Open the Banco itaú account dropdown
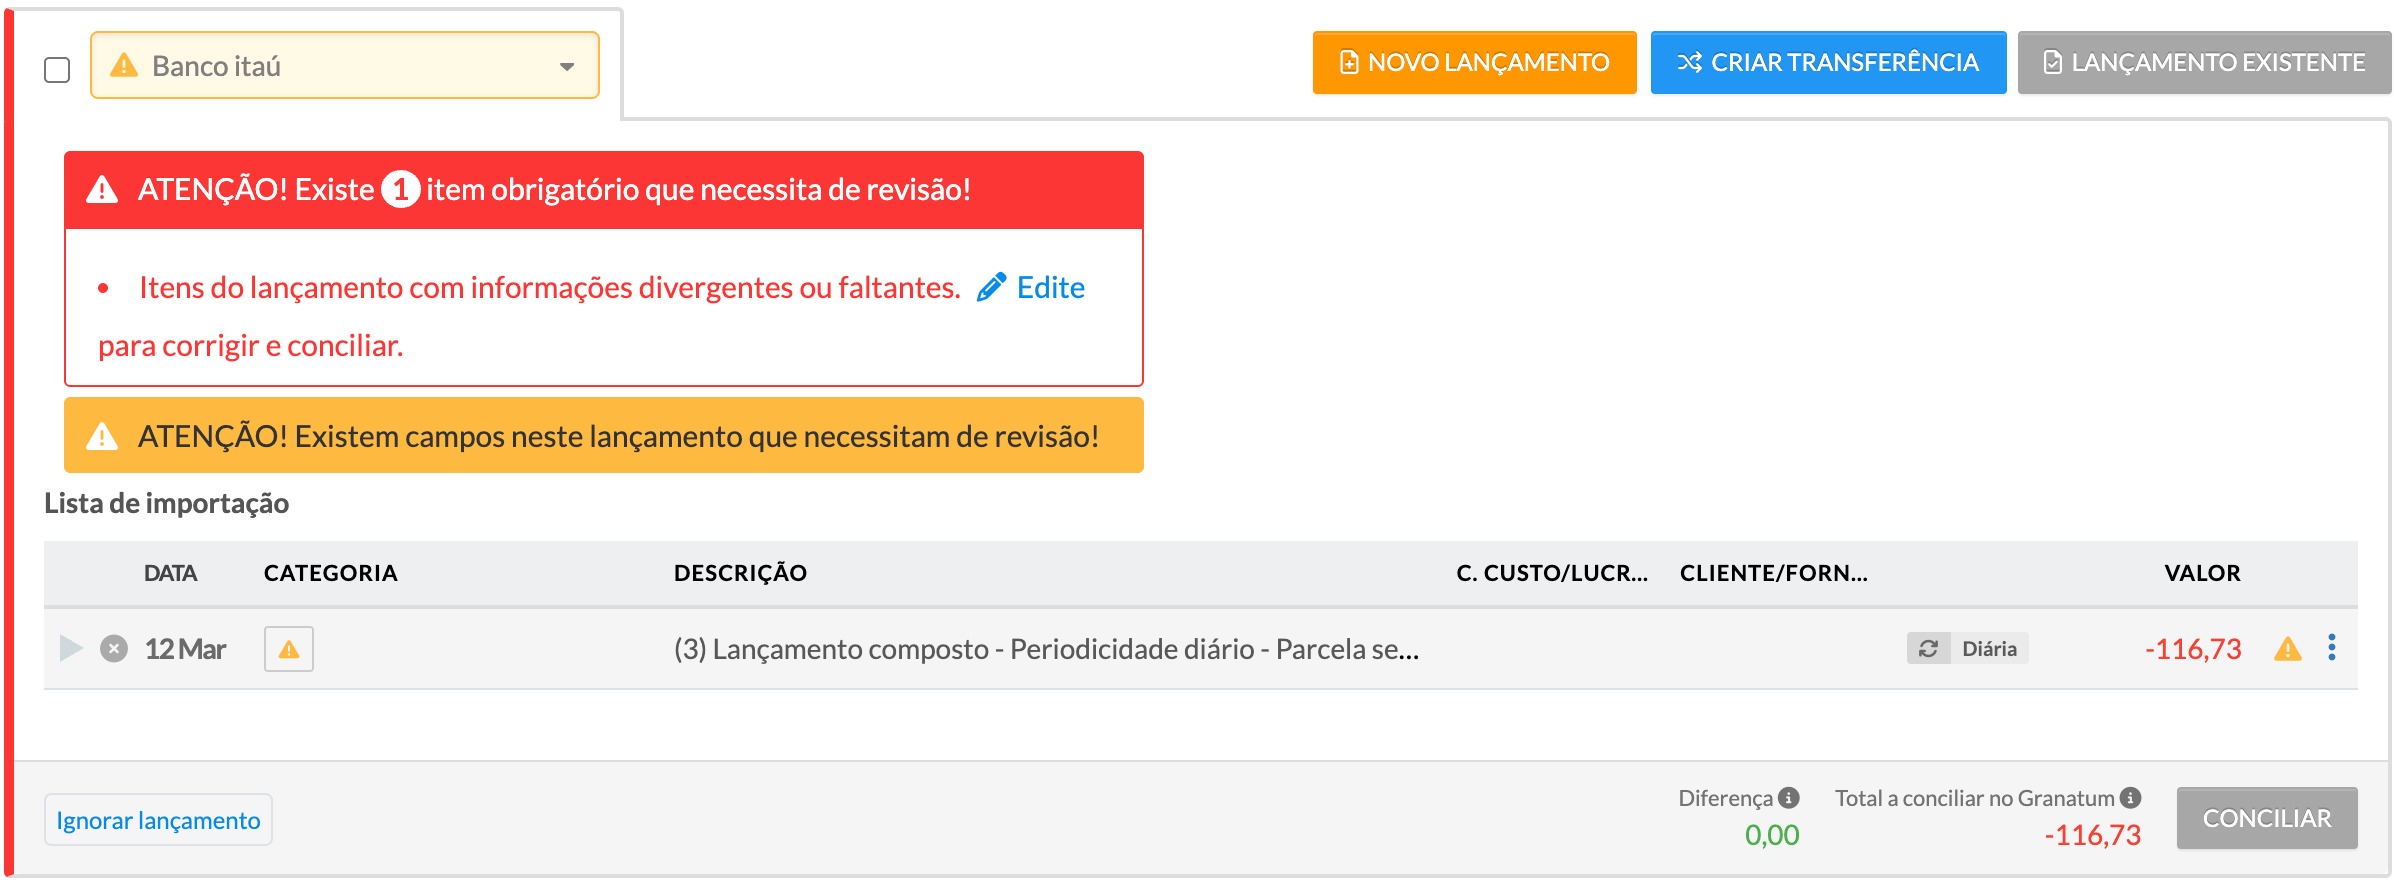2394x886 pixels. coord(345,65)
